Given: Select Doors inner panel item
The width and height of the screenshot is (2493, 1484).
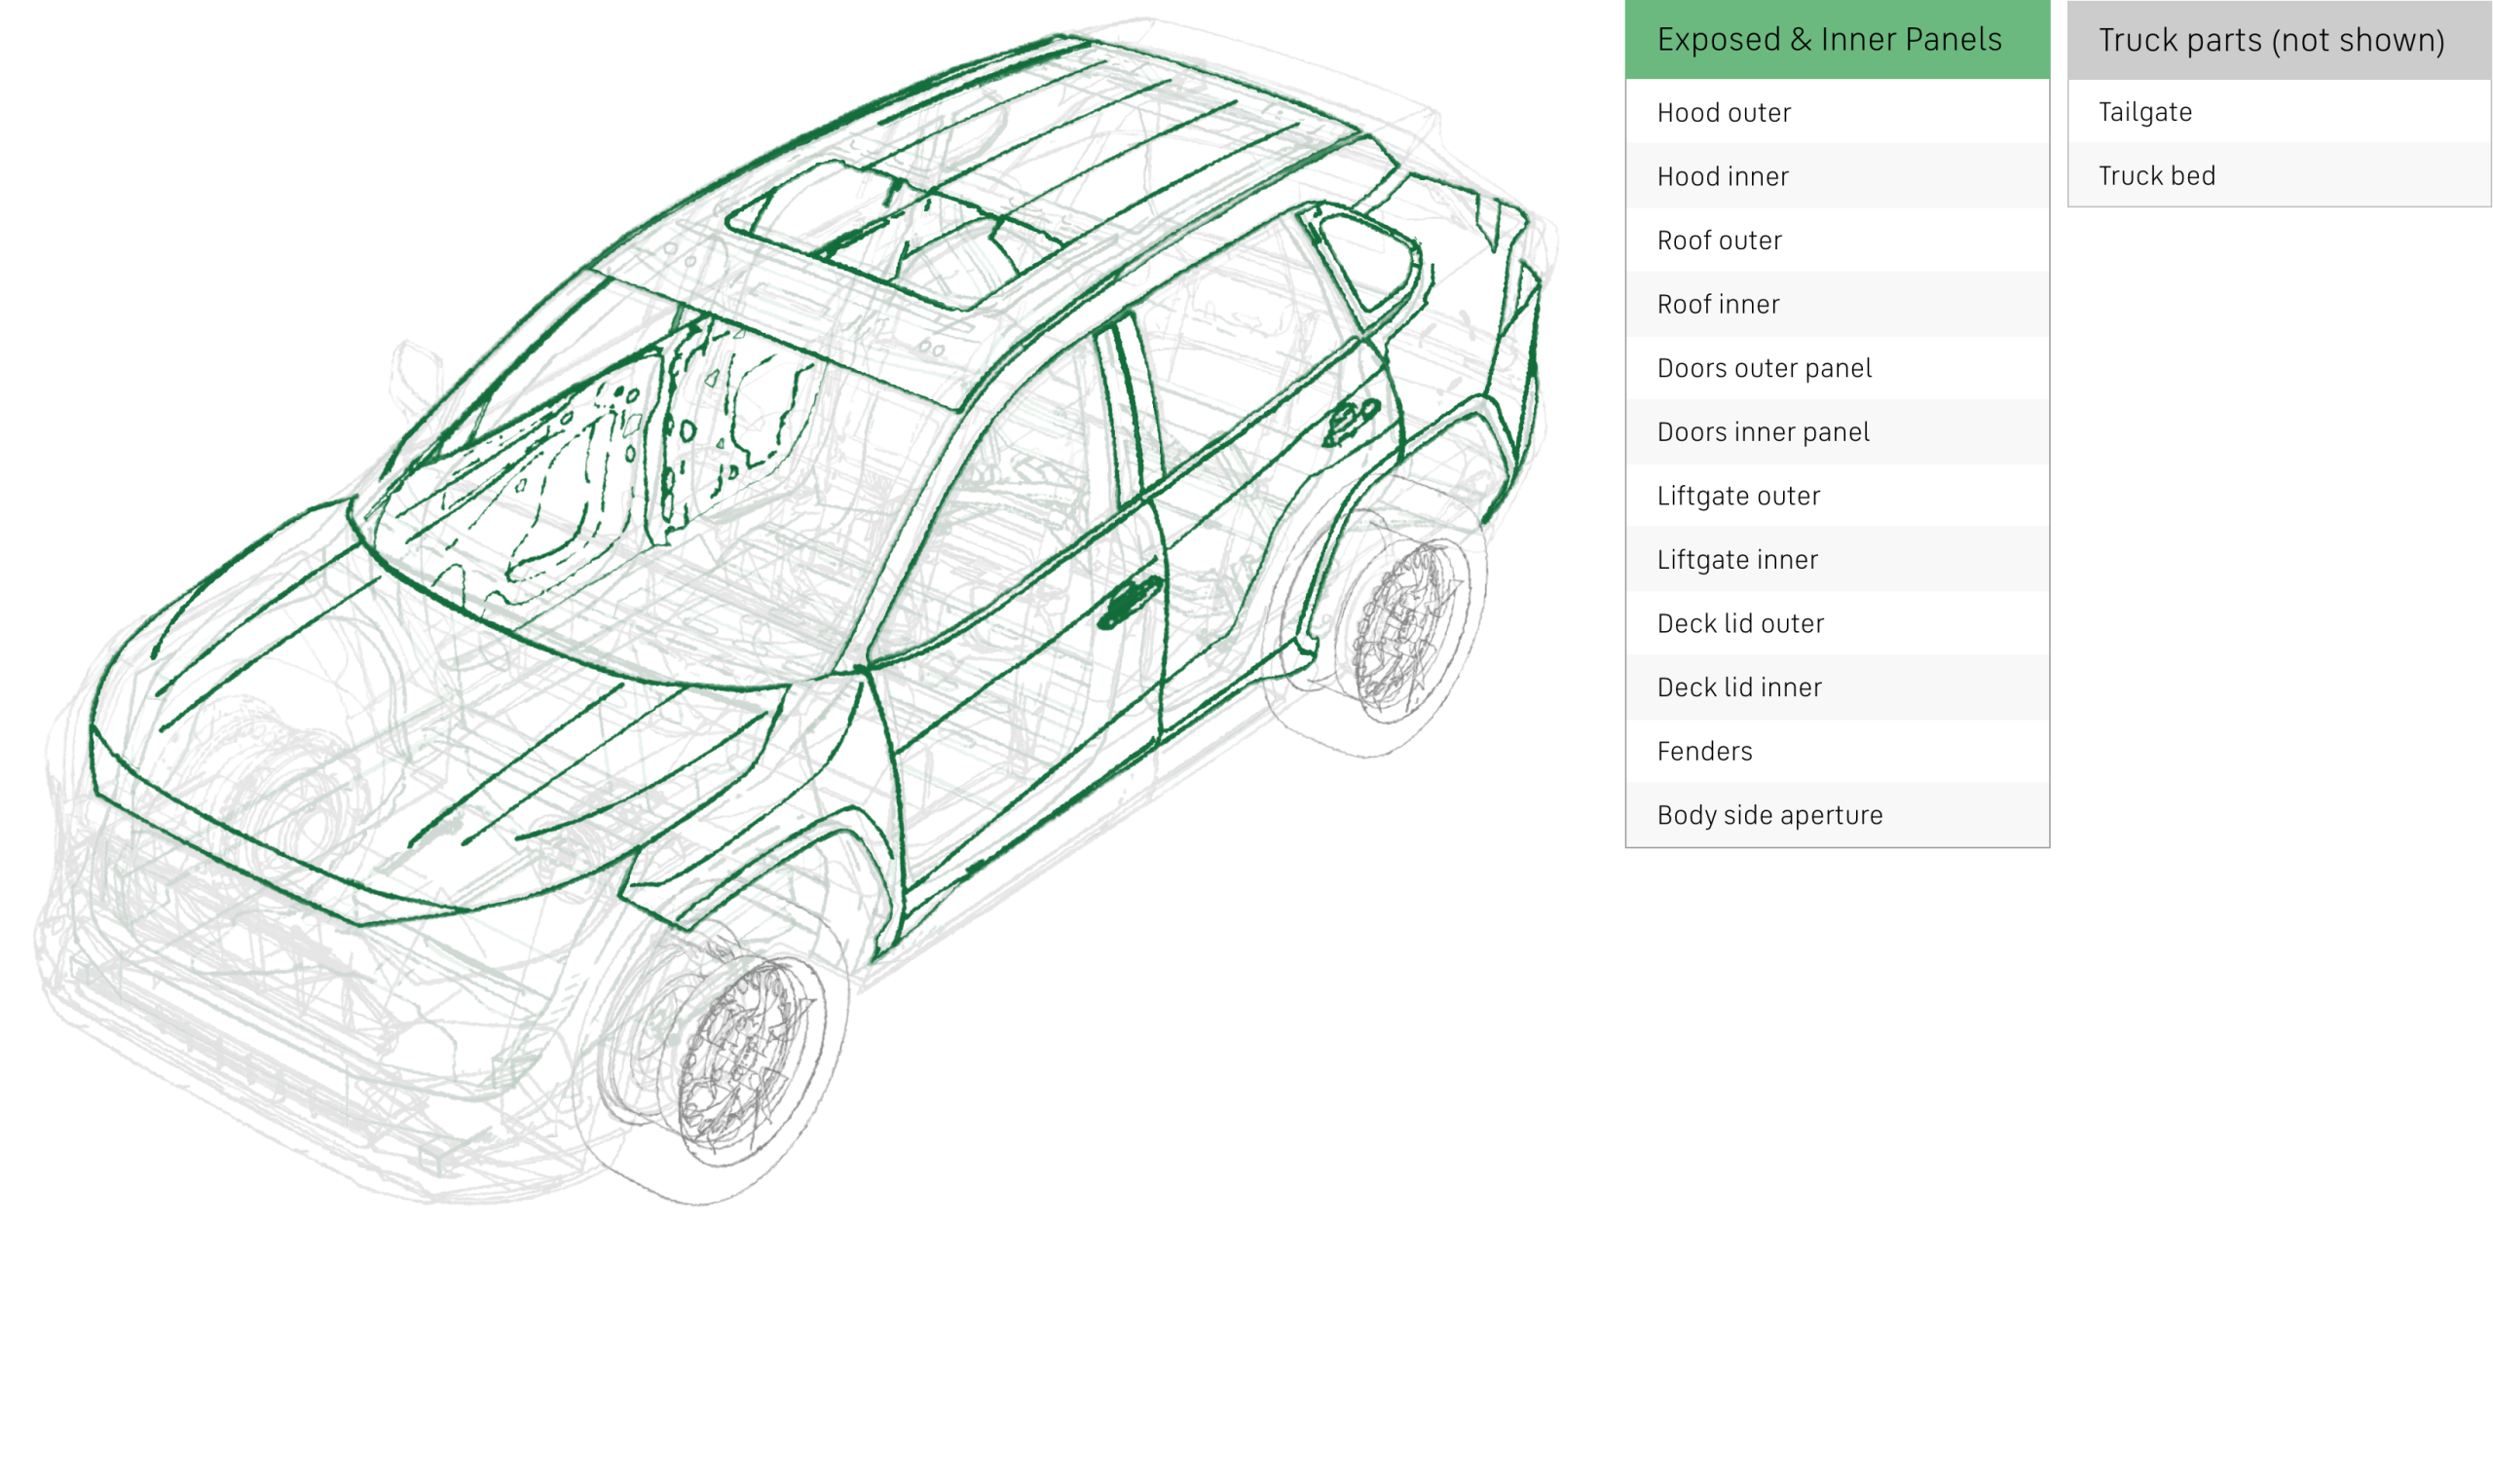Looking at the screenshot, I should 1836,432.
